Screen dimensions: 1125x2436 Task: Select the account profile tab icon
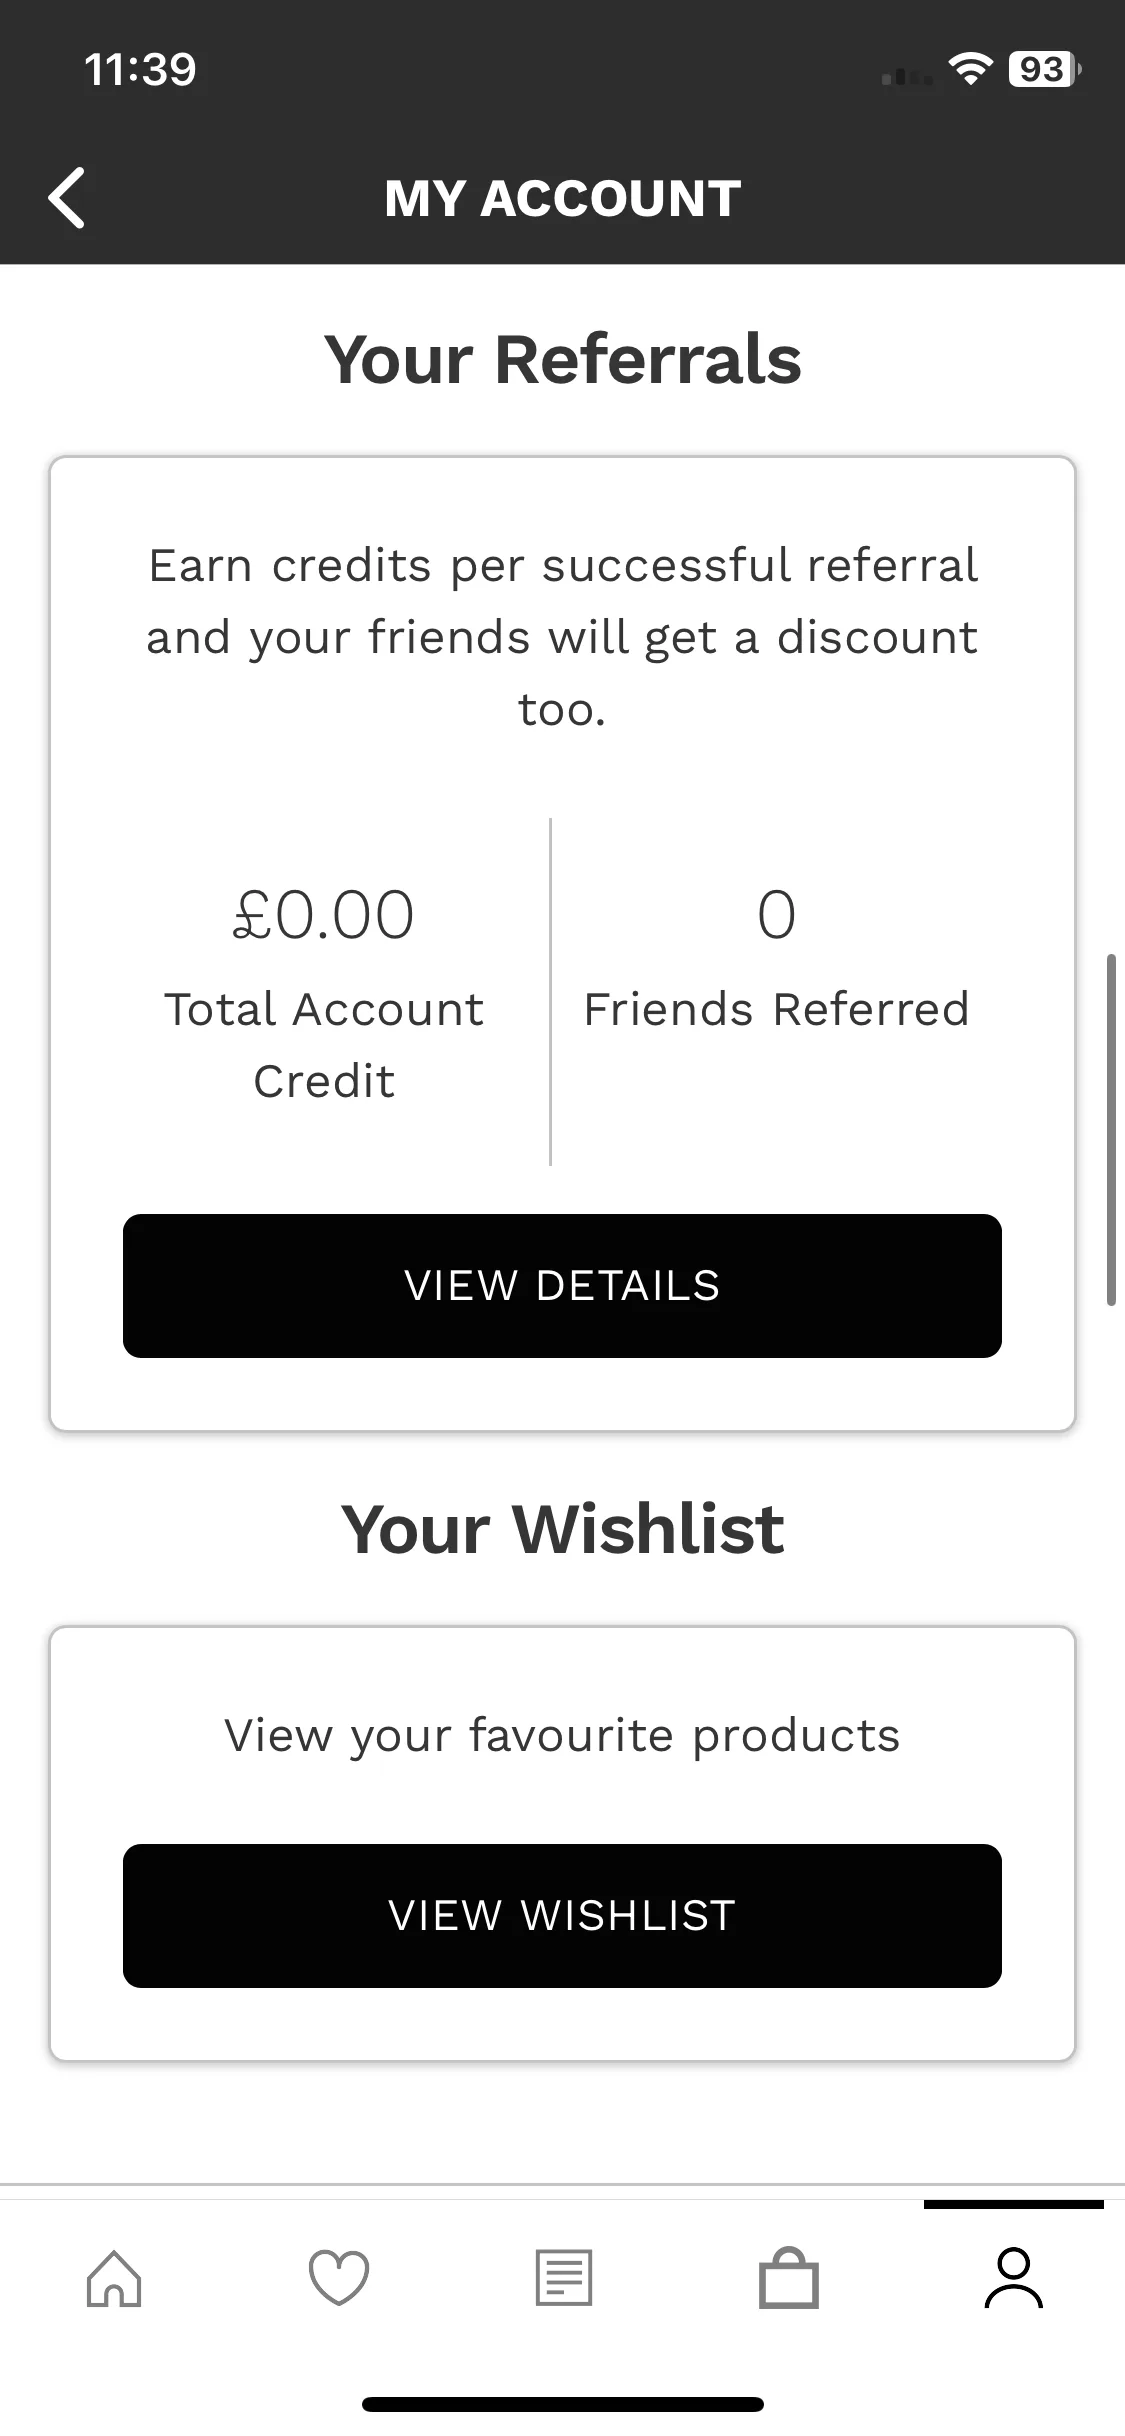click(x=1014, y=2279)
